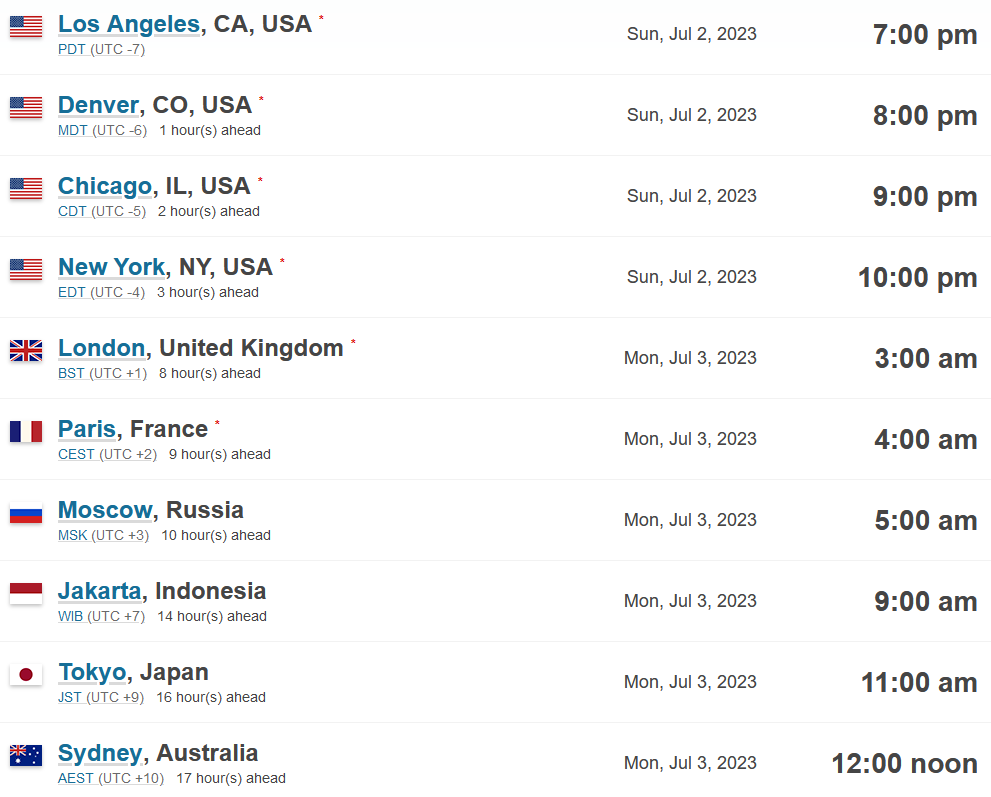The height and width of the screenshot is (797, 991).
Task: Click the WIB (UTC +7) timezone link
Action: coord(101,616)
